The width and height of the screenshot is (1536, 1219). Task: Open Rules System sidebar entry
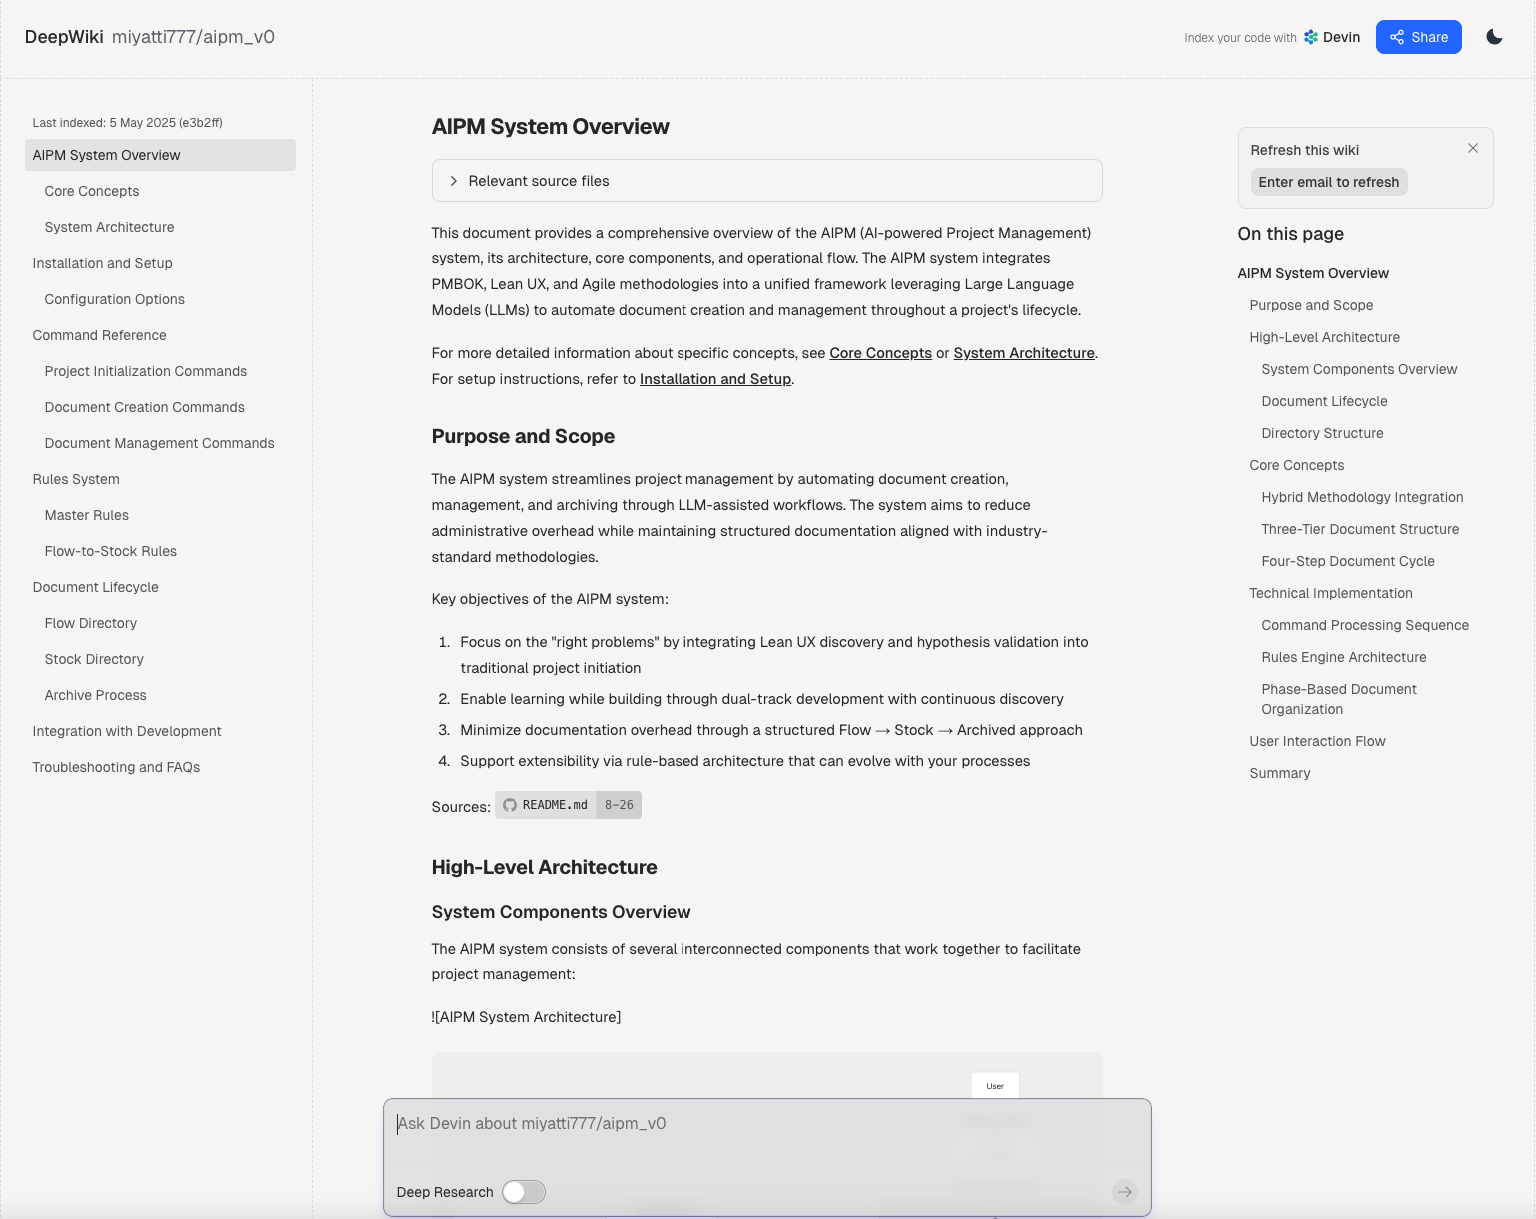click(x=76, y=479)
